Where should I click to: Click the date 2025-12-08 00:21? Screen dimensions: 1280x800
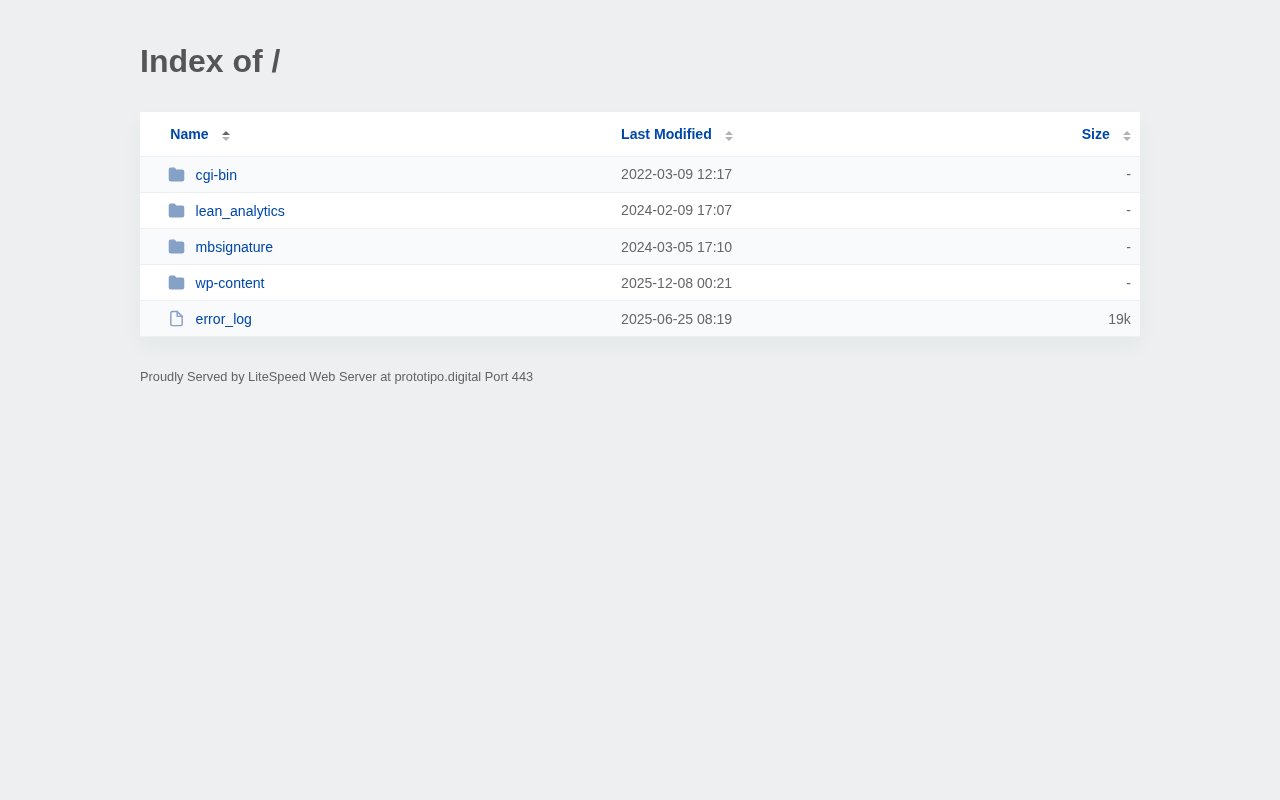click(676, 283)
